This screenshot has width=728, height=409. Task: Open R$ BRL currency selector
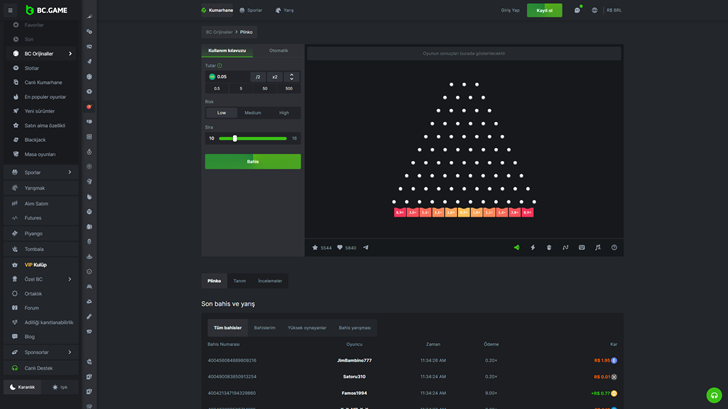tap(614, 10)
